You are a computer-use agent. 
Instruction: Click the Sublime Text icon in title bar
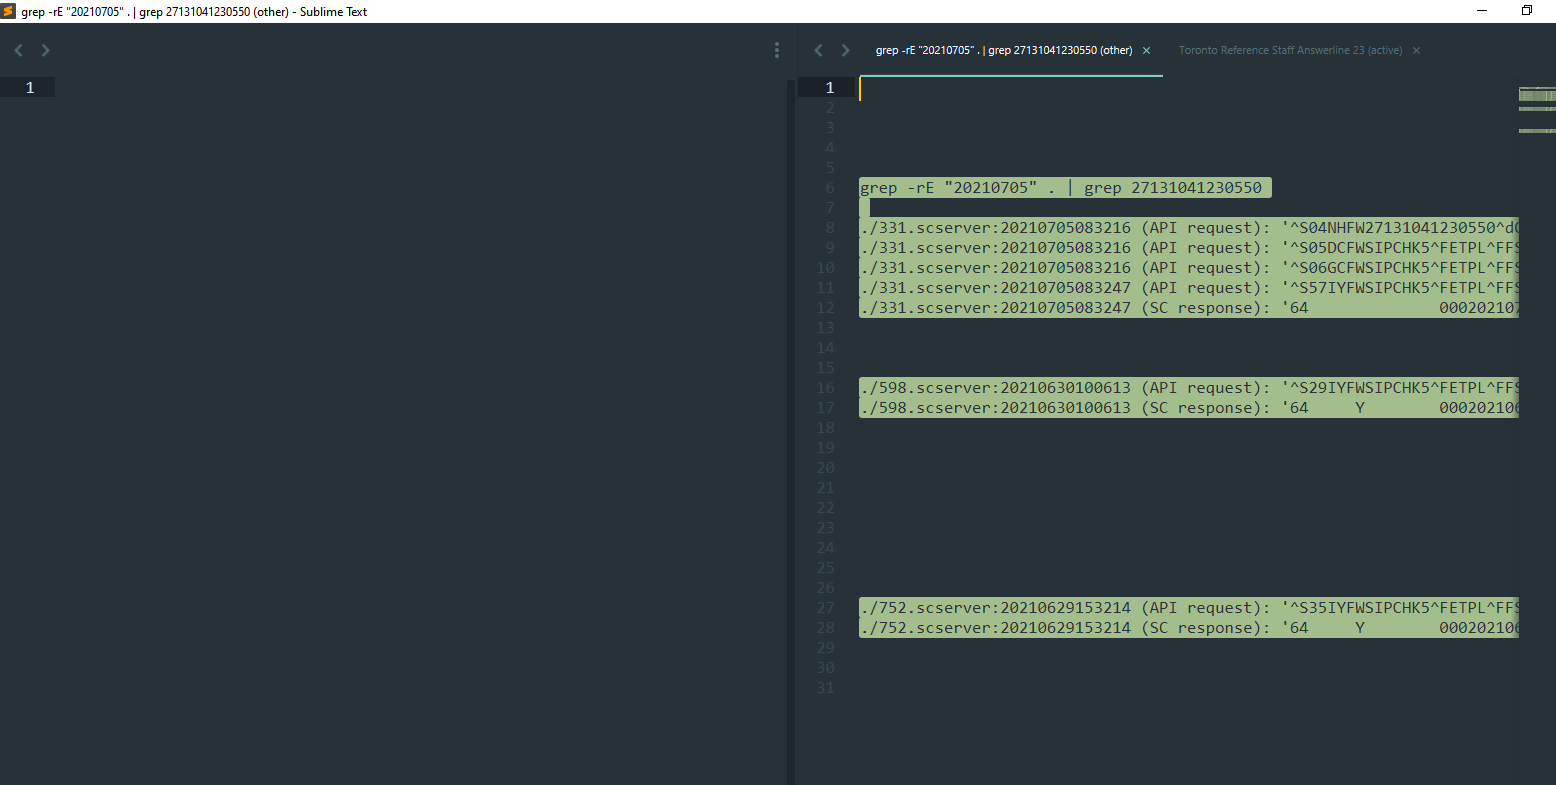(9, 11)
